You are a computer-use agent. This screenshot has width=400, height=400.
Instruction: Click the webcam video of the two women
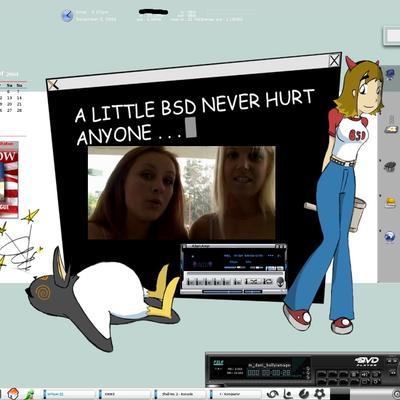[182, 193]
